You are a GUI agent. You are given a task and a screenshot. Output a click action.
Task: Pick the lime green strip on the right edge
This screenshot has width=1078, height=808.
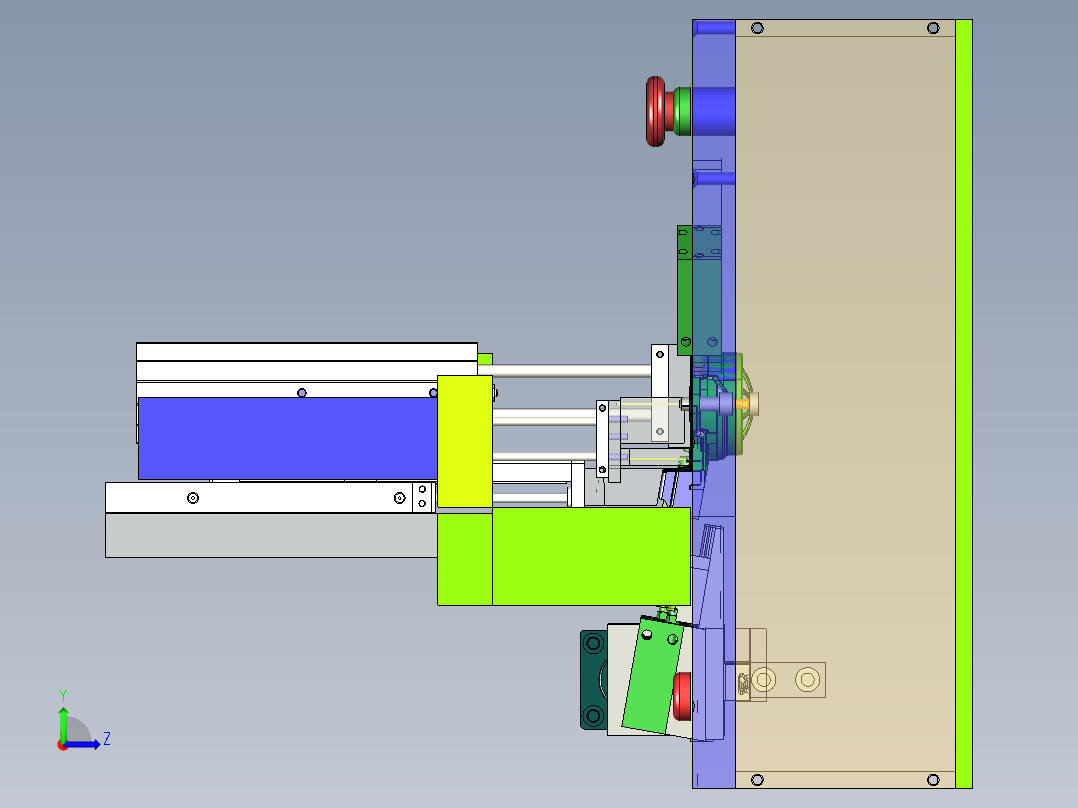pyautogui.click(x=964, y=404)
